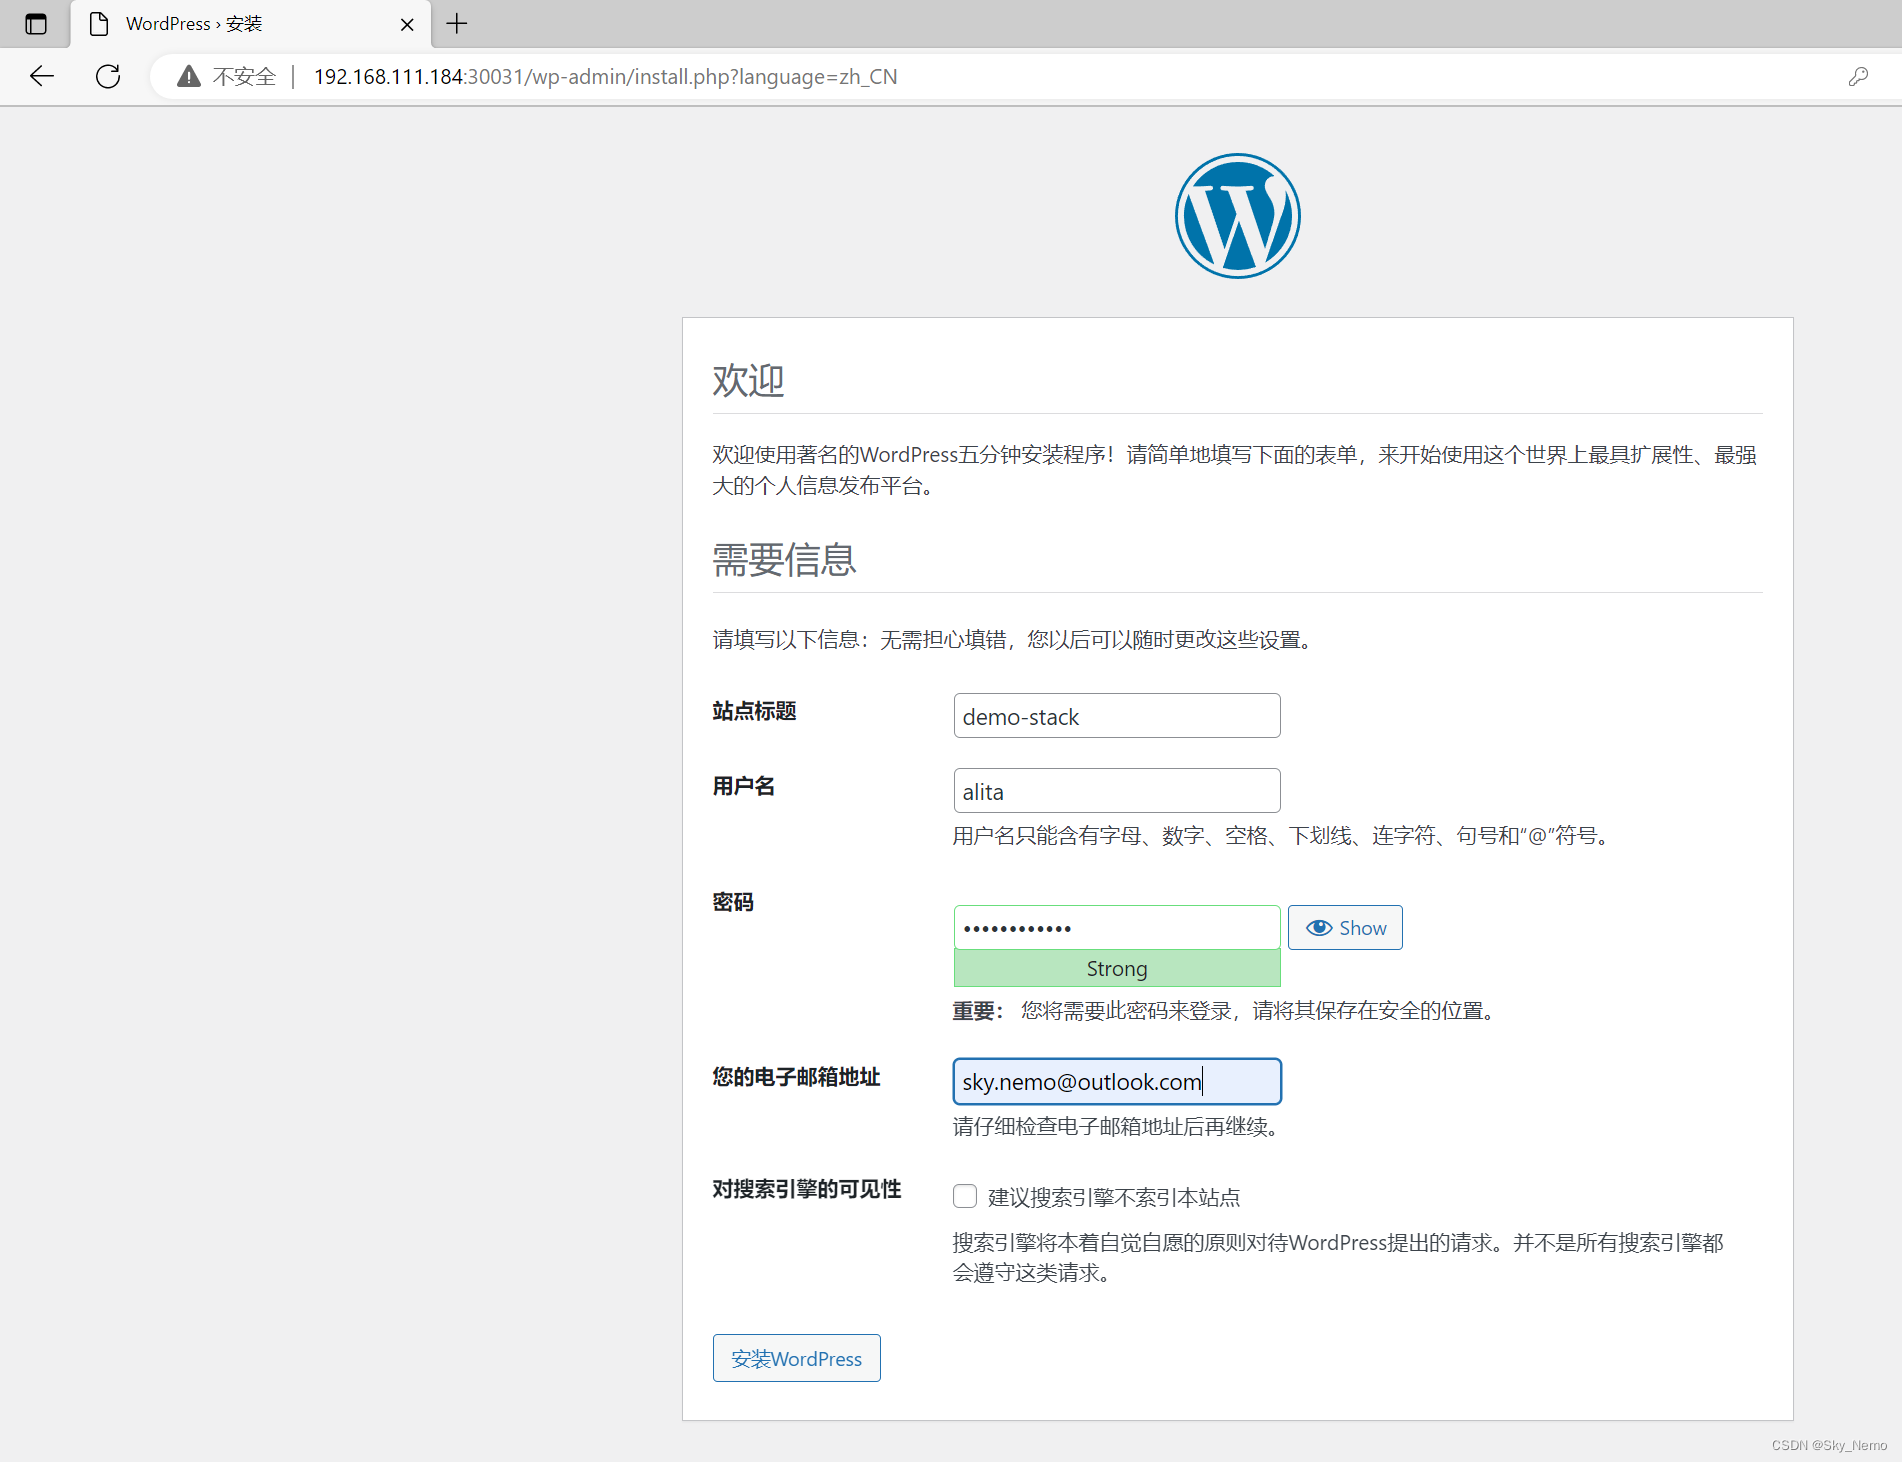Click inside the password field
This screenshot has height=1462, width=1902.
(x=1116, y=927)
